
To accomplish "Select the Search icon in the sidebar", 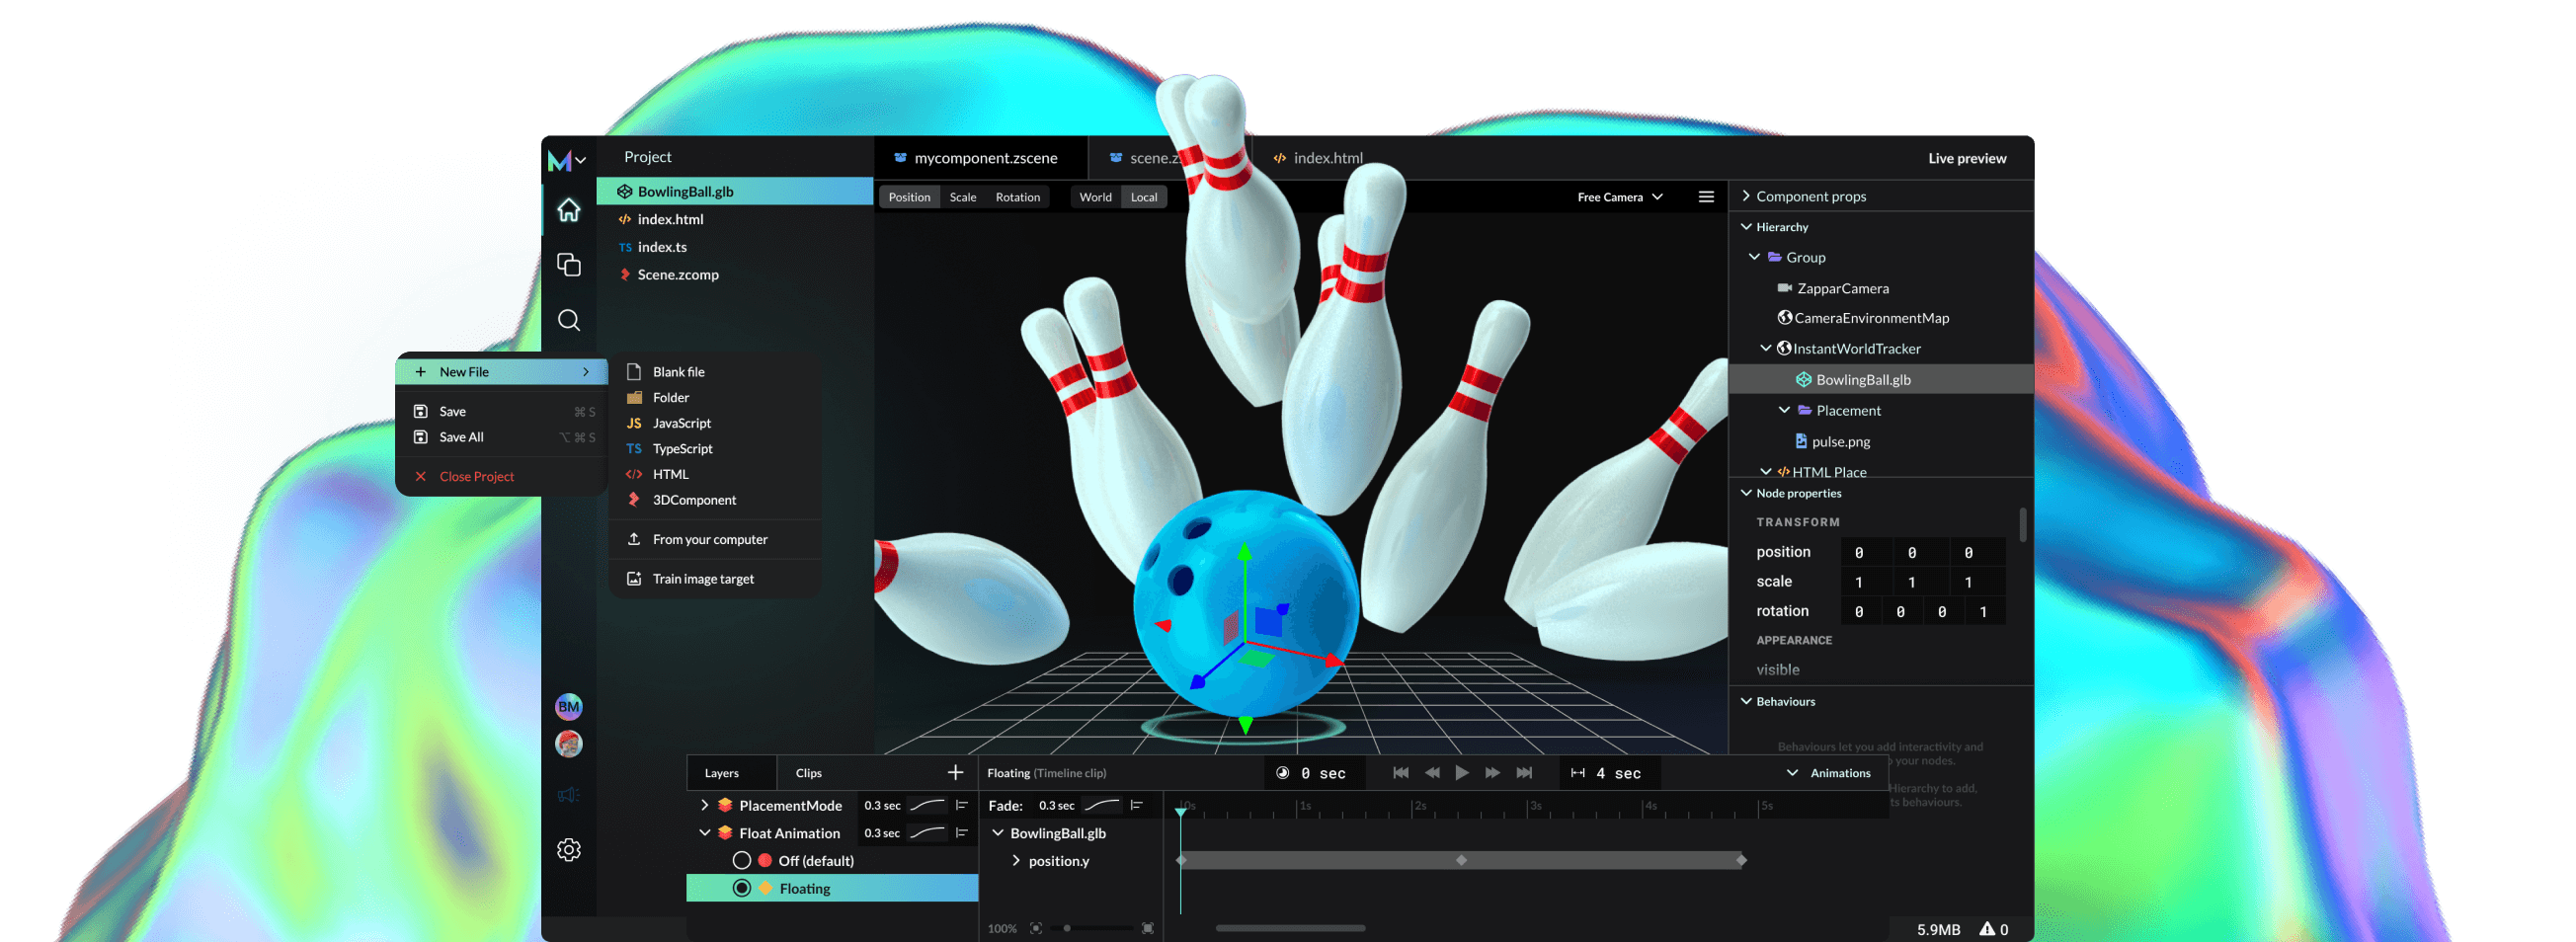I will point(569,320).
